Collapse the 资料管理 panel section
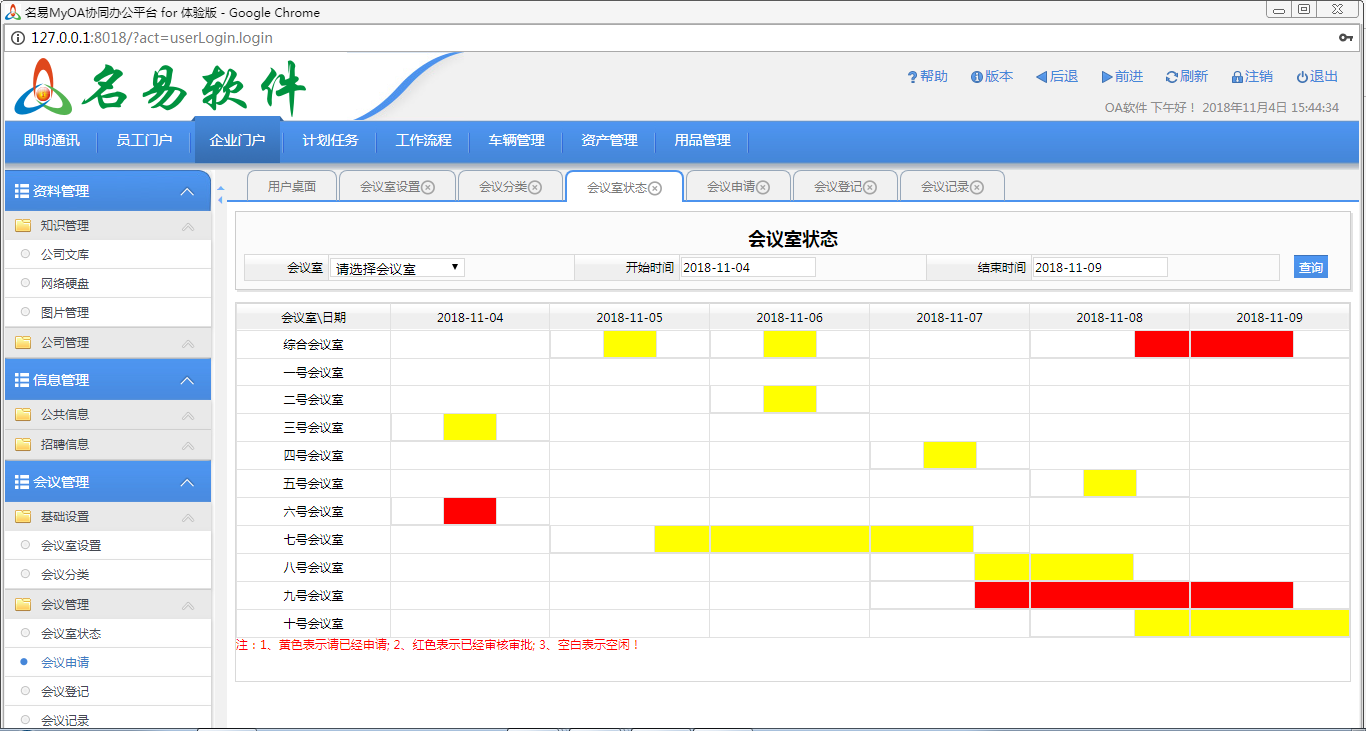This screenshot has height=731, width=1366. (x=187, y=191)
